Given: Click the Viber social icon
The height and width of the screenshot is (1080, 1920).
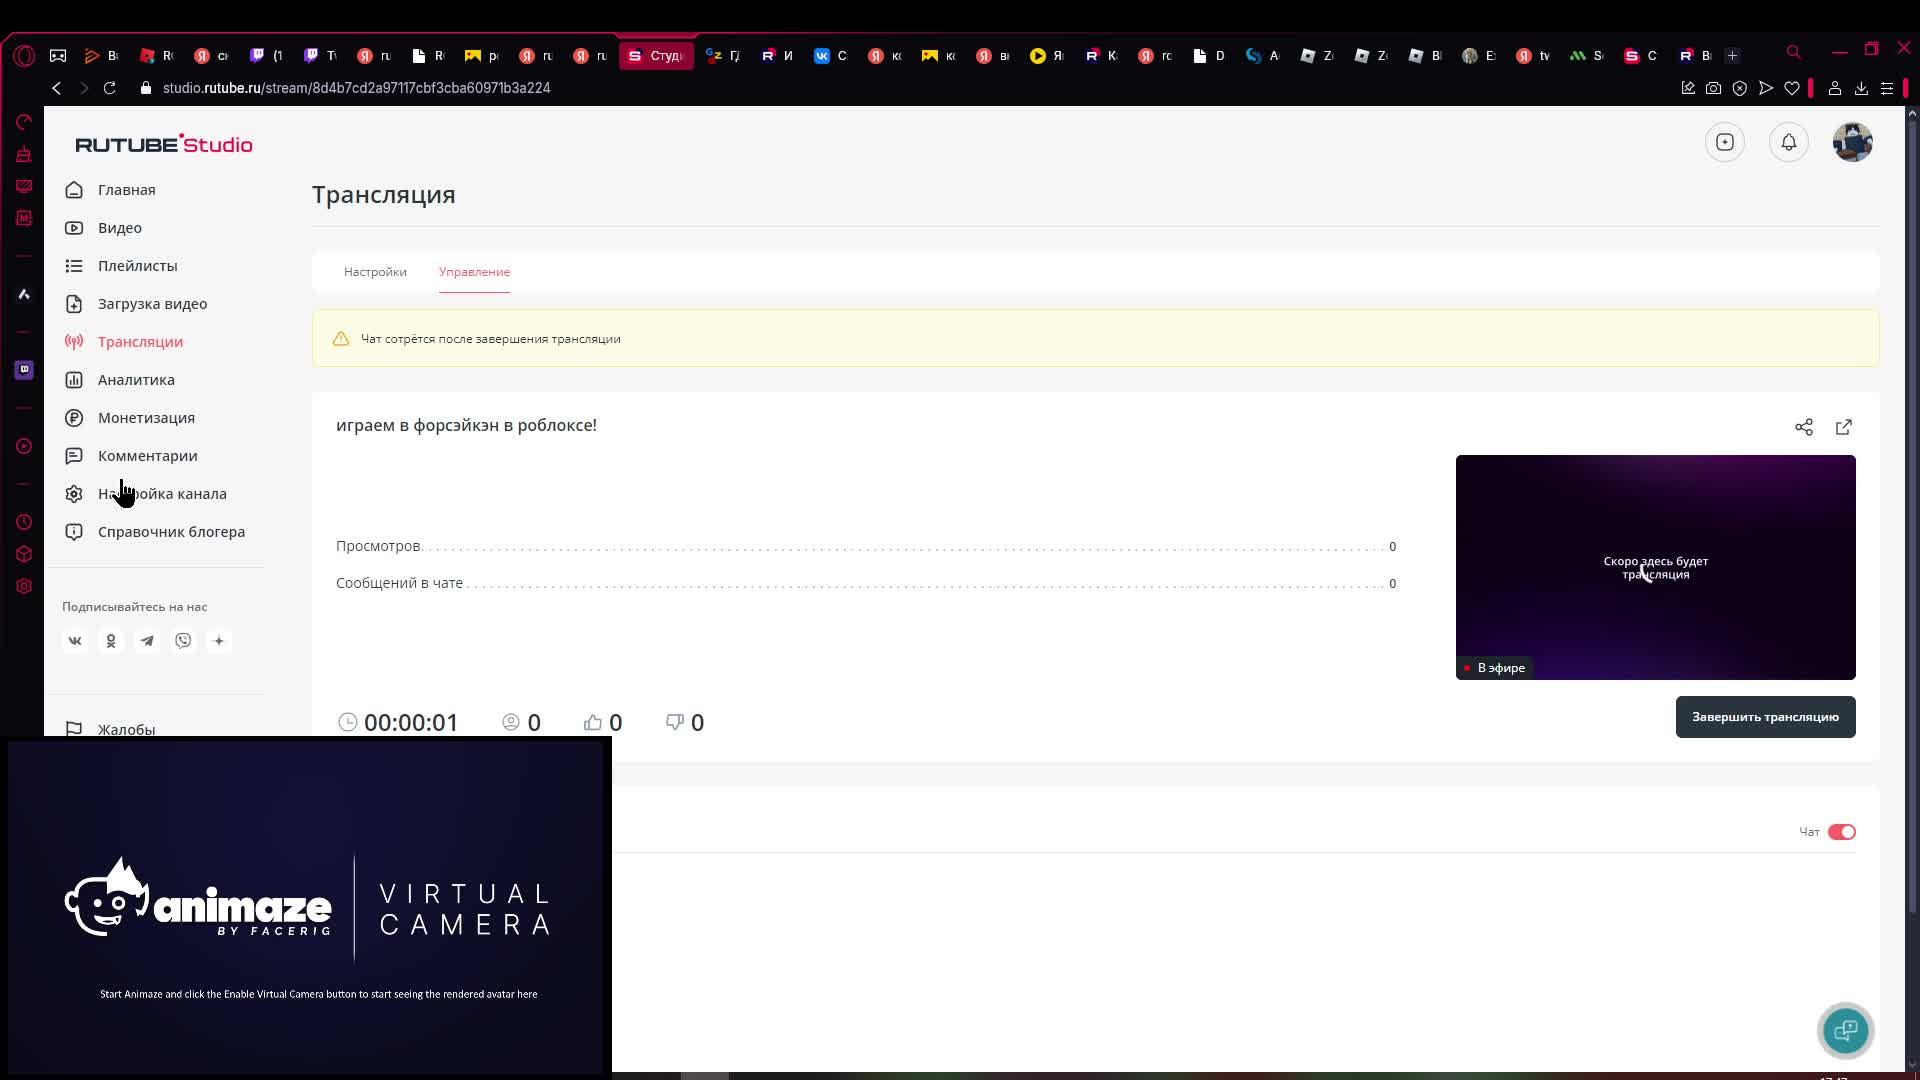Looking at the screenshot, I should tap(183, 641).
